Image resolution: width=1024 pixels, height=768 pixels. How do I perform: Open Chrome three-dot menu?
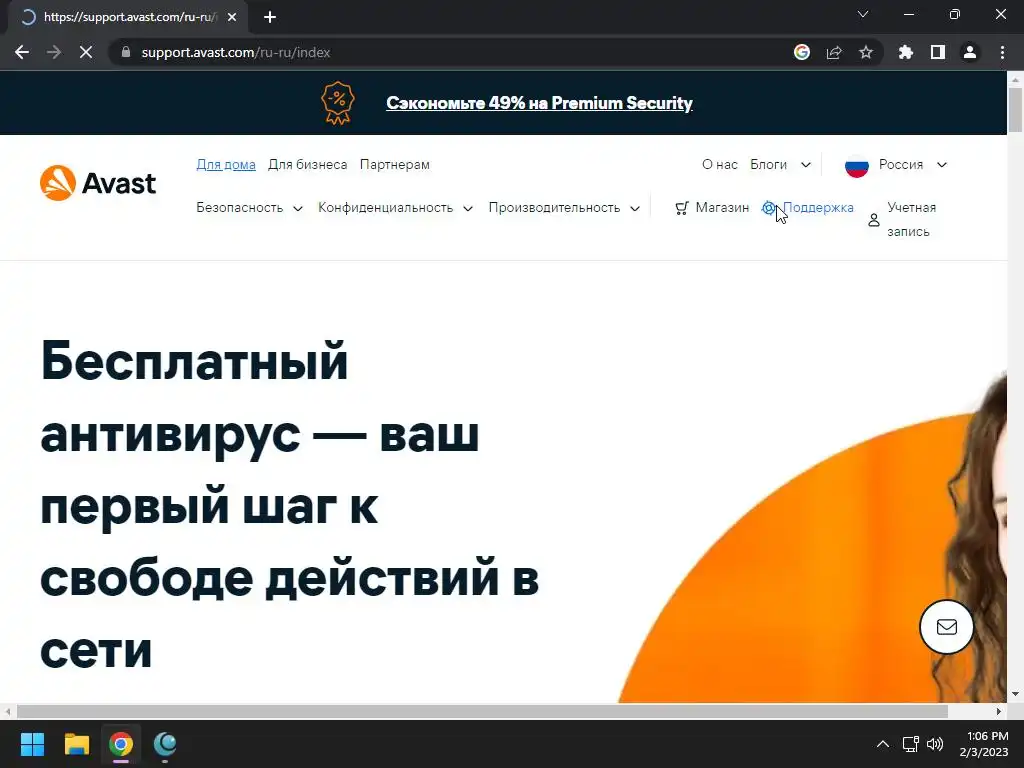coord(1002,52)
